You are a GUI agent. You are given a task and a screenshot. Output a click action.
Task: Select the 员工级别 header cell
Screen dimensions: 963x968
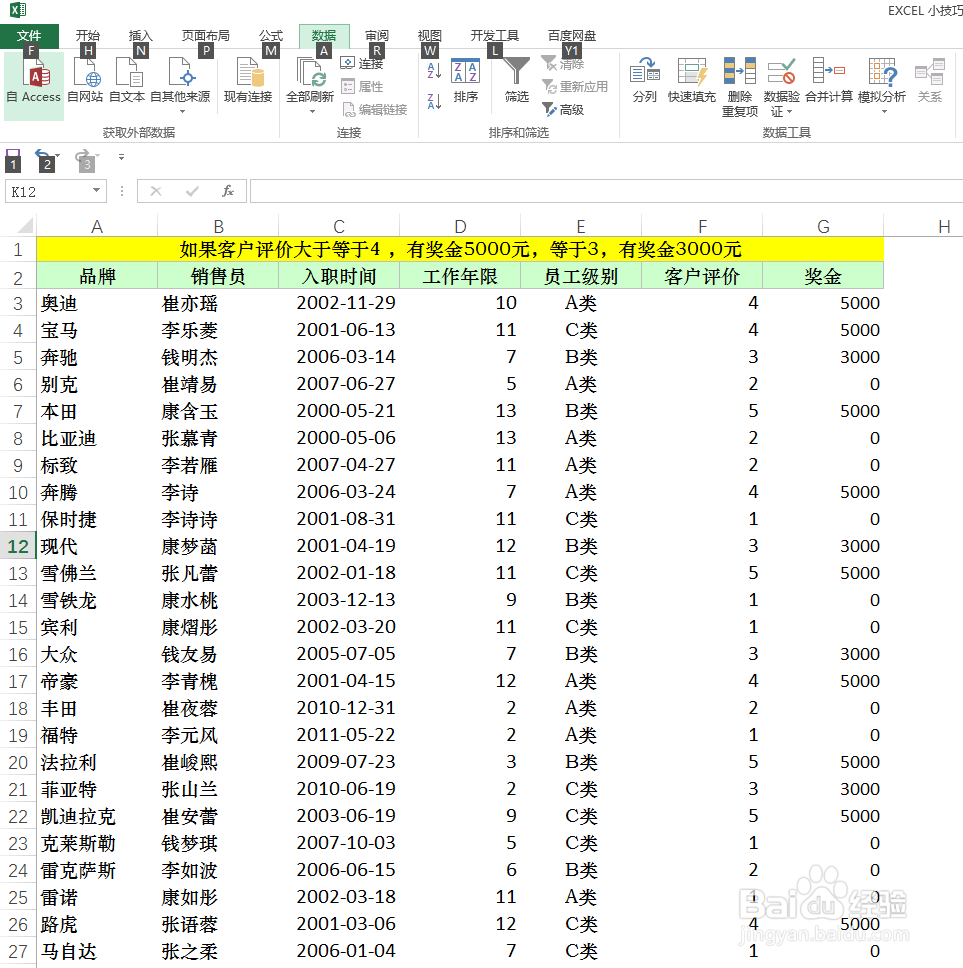pos(581,276)
